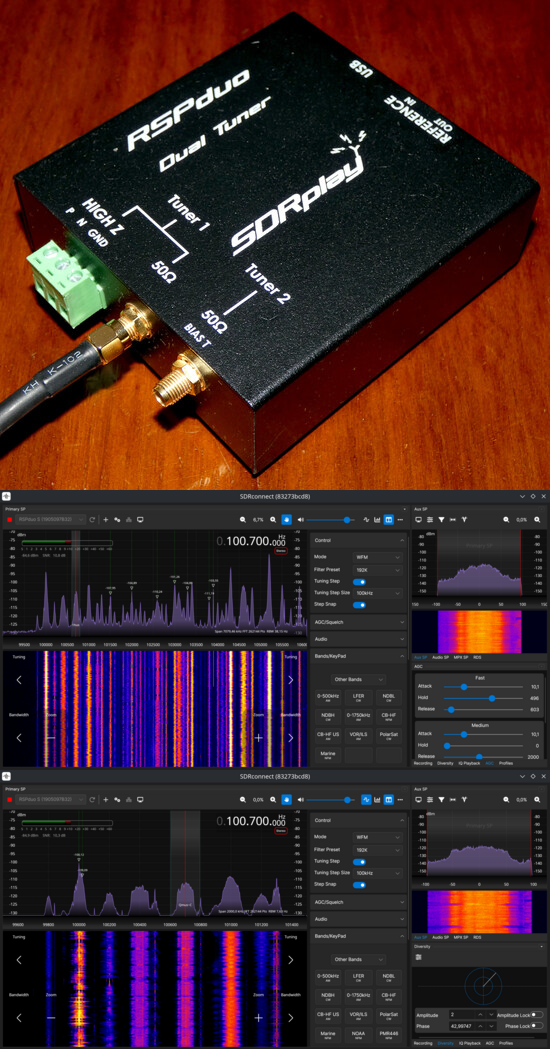This screenshot has width=550, height=1049.
Task: Select the PolarSat band button in the upper window
Action: click(x=389, y=736)
